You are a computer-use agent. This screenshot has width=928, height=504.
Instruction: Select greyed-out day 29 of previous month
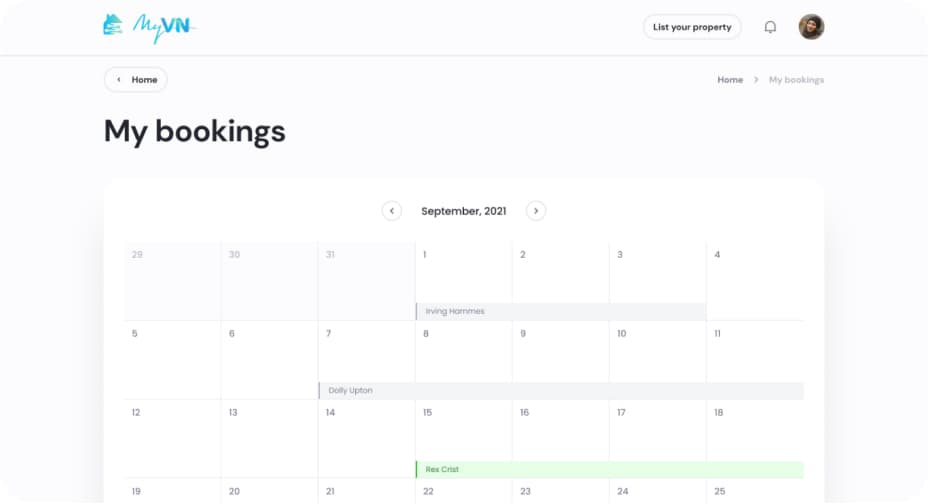click(x=172, y=281)
